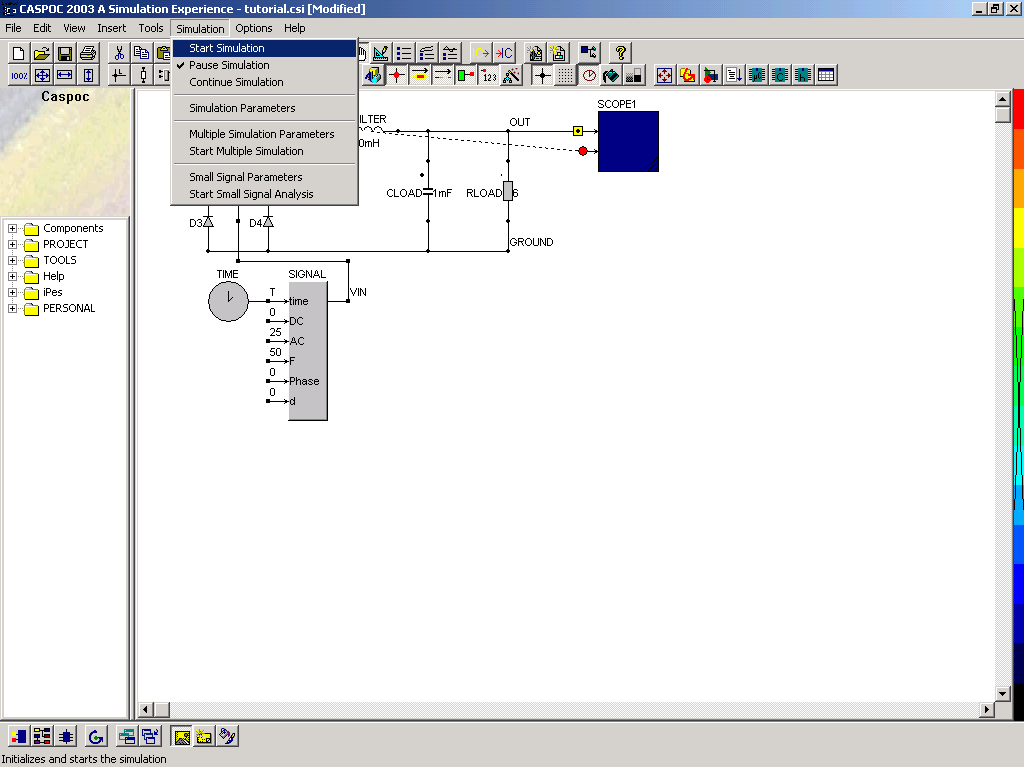Click the fit width horizontal arrow icon
Screen dimensions: 1024x768
click(65, 75)
